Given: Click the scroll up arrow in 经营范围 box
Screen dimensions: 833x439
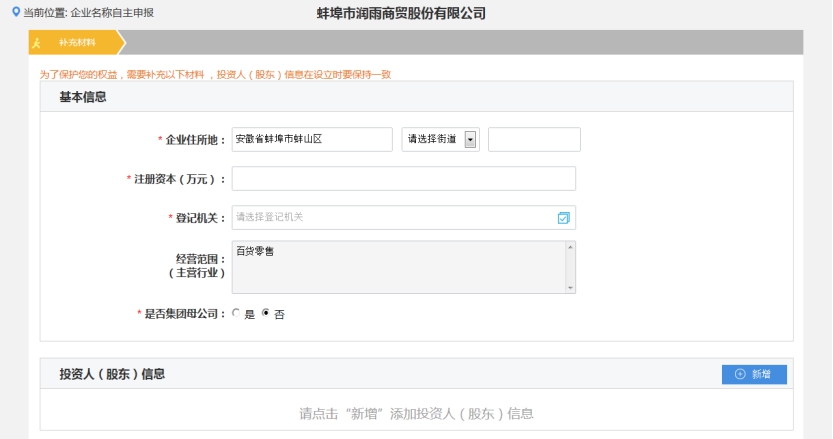Looking at the screenshot, I should (570, 247).
